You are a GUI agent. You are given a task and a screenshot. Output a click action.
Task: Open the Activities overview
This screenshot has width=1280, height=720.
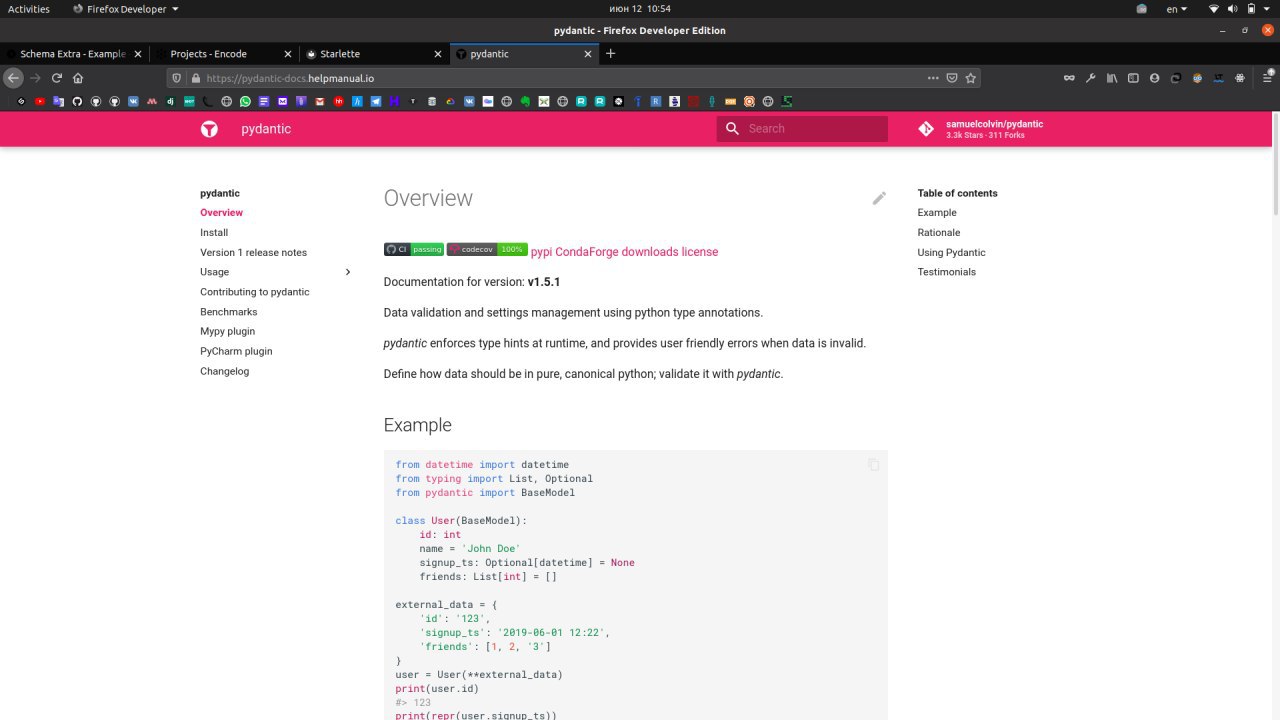click(x=29, y=9)
